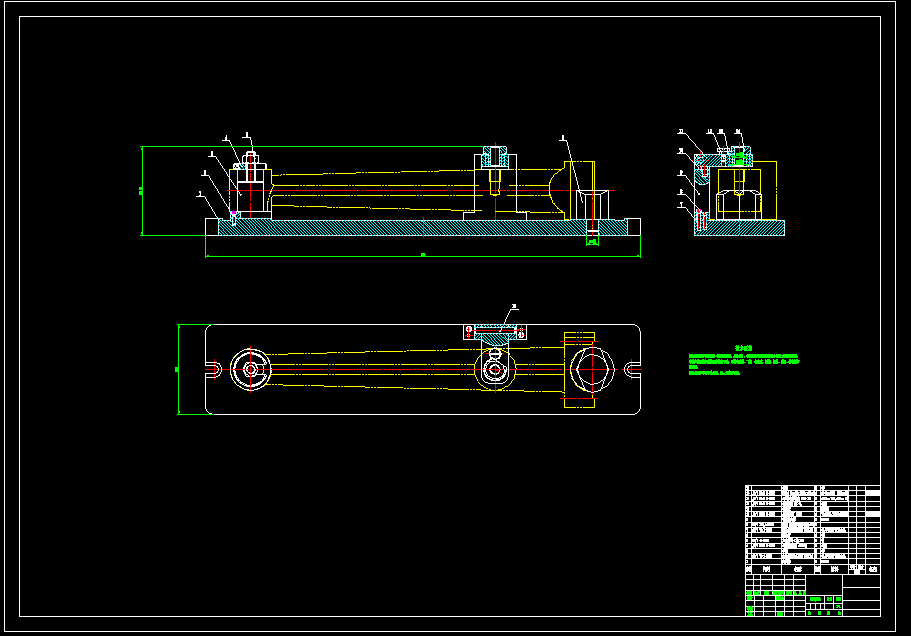Select the center cam circle in plan view
The height and width of the screenshot is (636, 911).
click(495, 369)
